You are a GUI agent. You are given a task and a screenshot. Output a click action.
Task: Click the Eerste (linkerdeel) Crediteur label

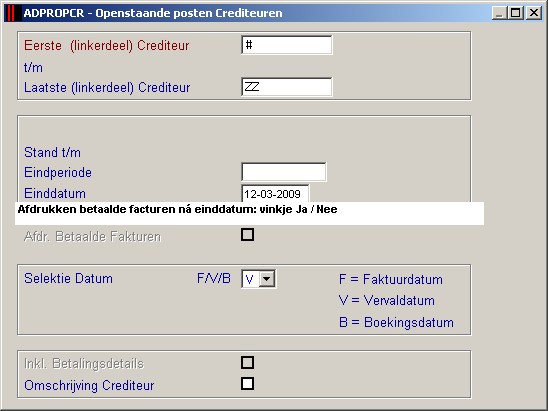pos(107,45)
